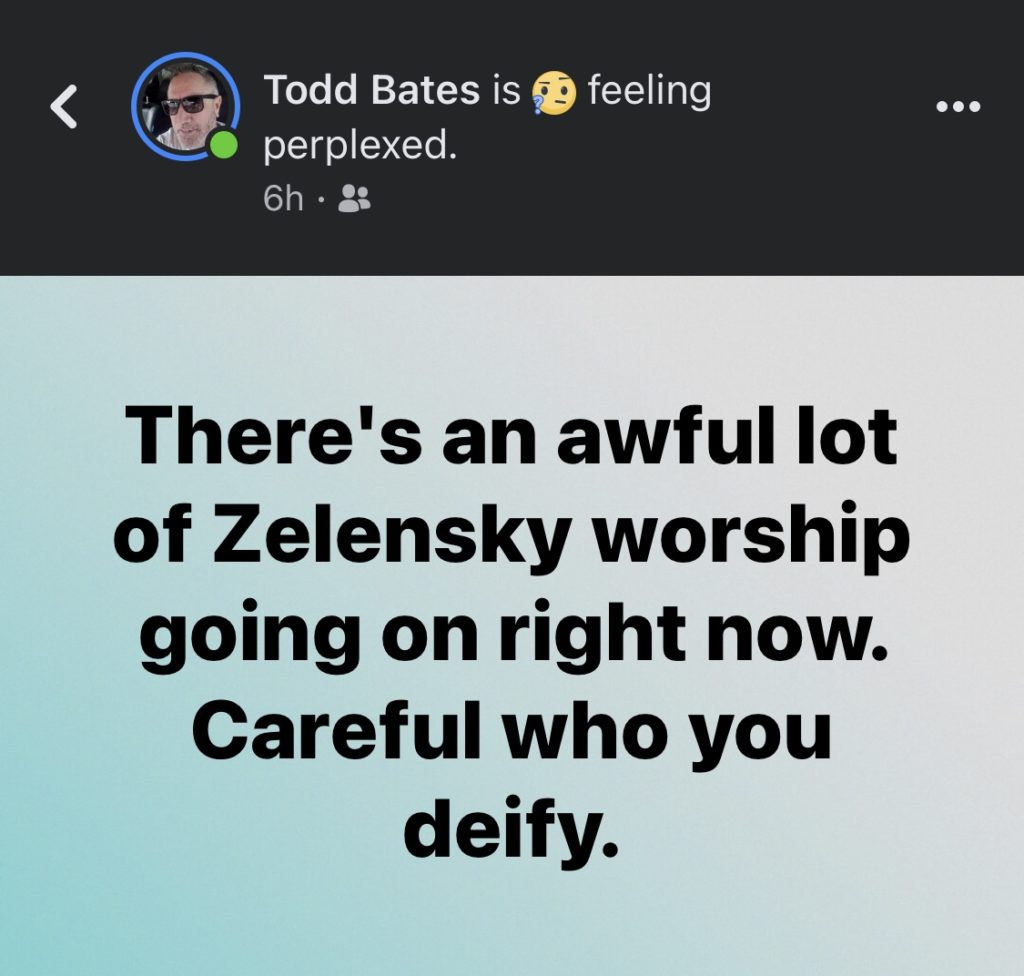The image size is (1024, 976).
Task: Click the 6h post timestamp
Action: pyautogui.click(x=283, y=200)
